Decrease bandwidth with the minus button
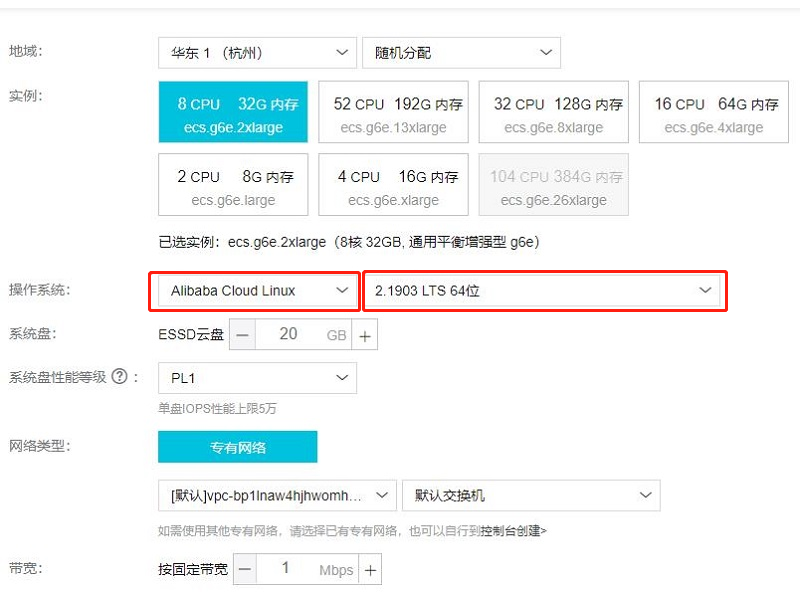The height and width of the screenshot is (593, 800). pos(245,569)
